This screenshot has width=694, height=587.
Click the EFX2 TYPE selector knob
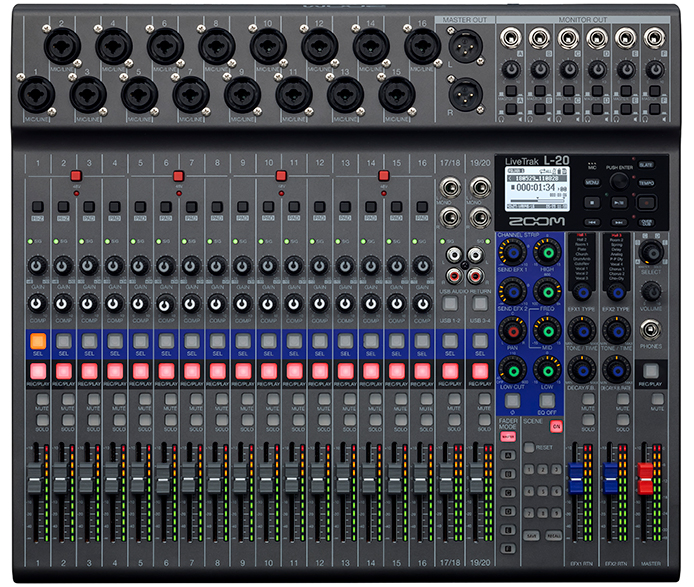point(616,292)
